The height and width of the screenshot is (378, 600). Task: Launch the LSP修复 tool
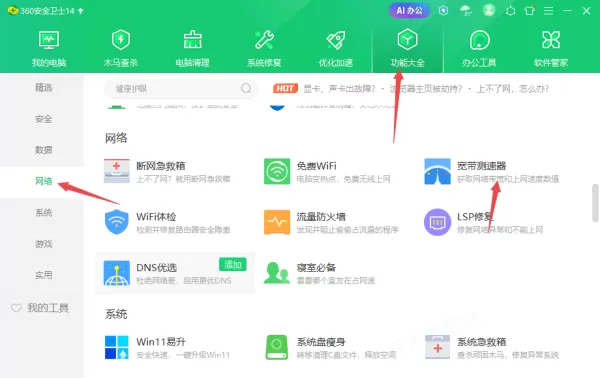point(484,222)
